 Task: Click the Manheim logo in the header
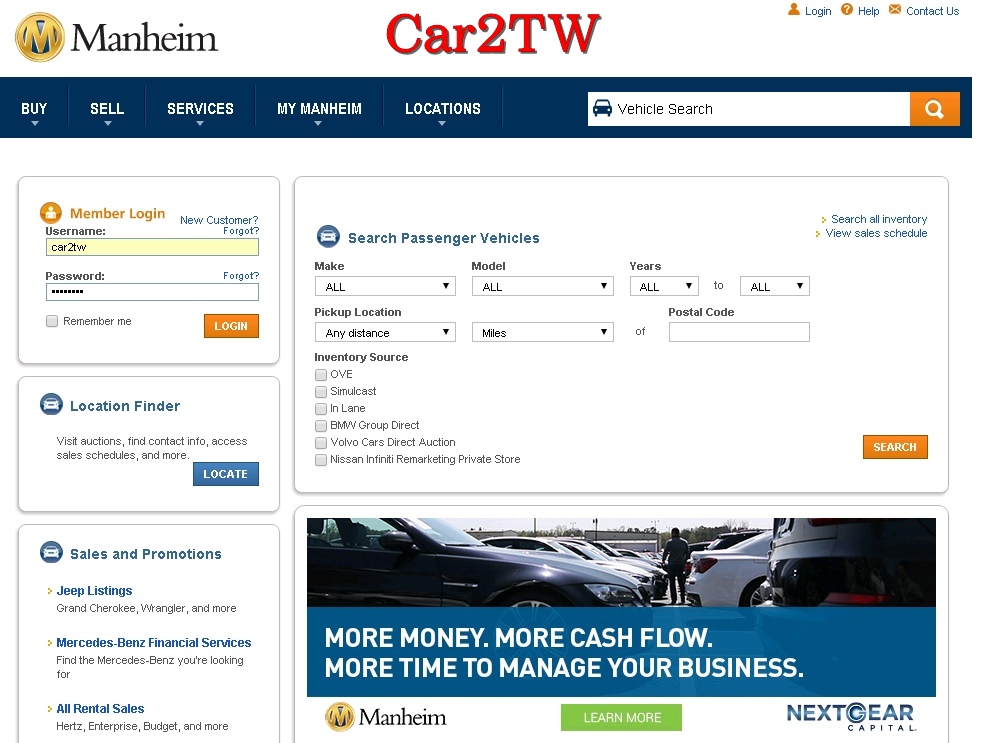point(116,38)
